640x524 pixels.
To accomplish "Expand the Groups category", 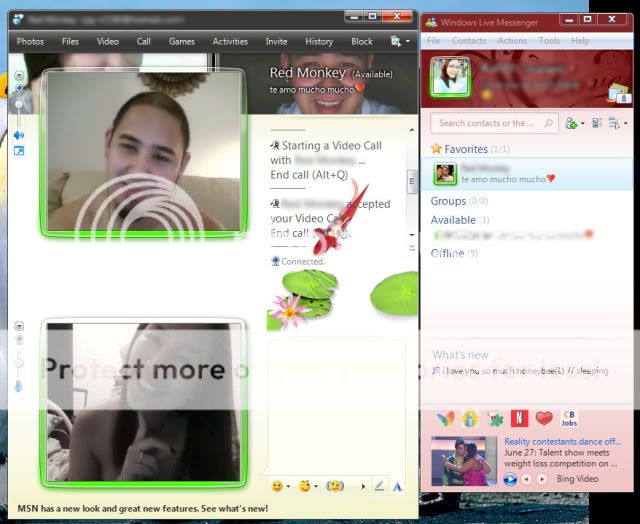I will [x=448, y=201].
